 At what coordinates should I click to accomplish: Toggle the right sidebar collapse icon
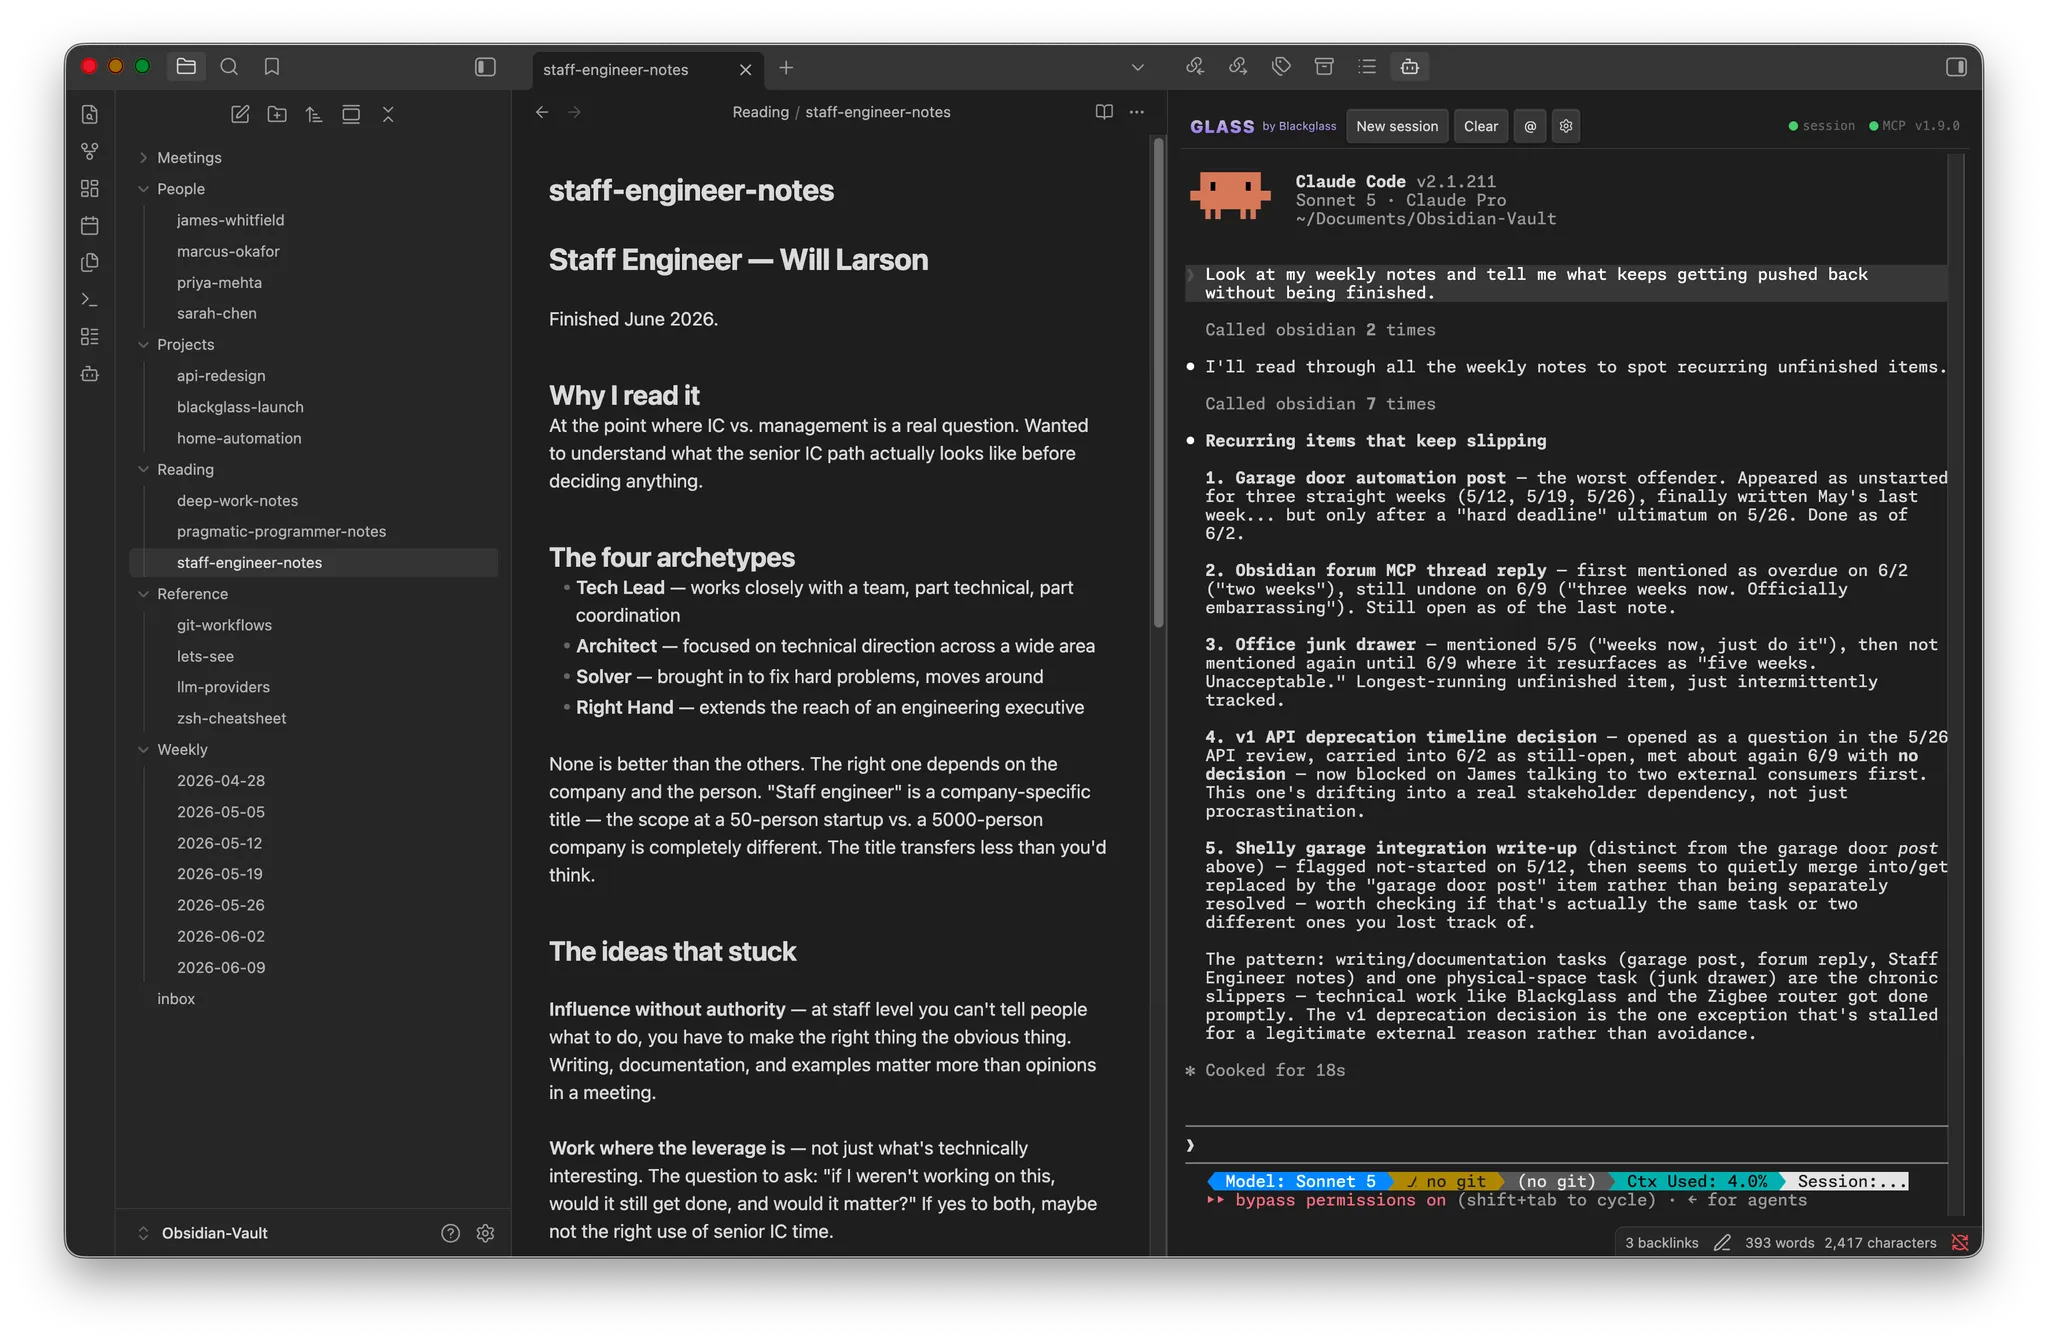pos(1956,67)
